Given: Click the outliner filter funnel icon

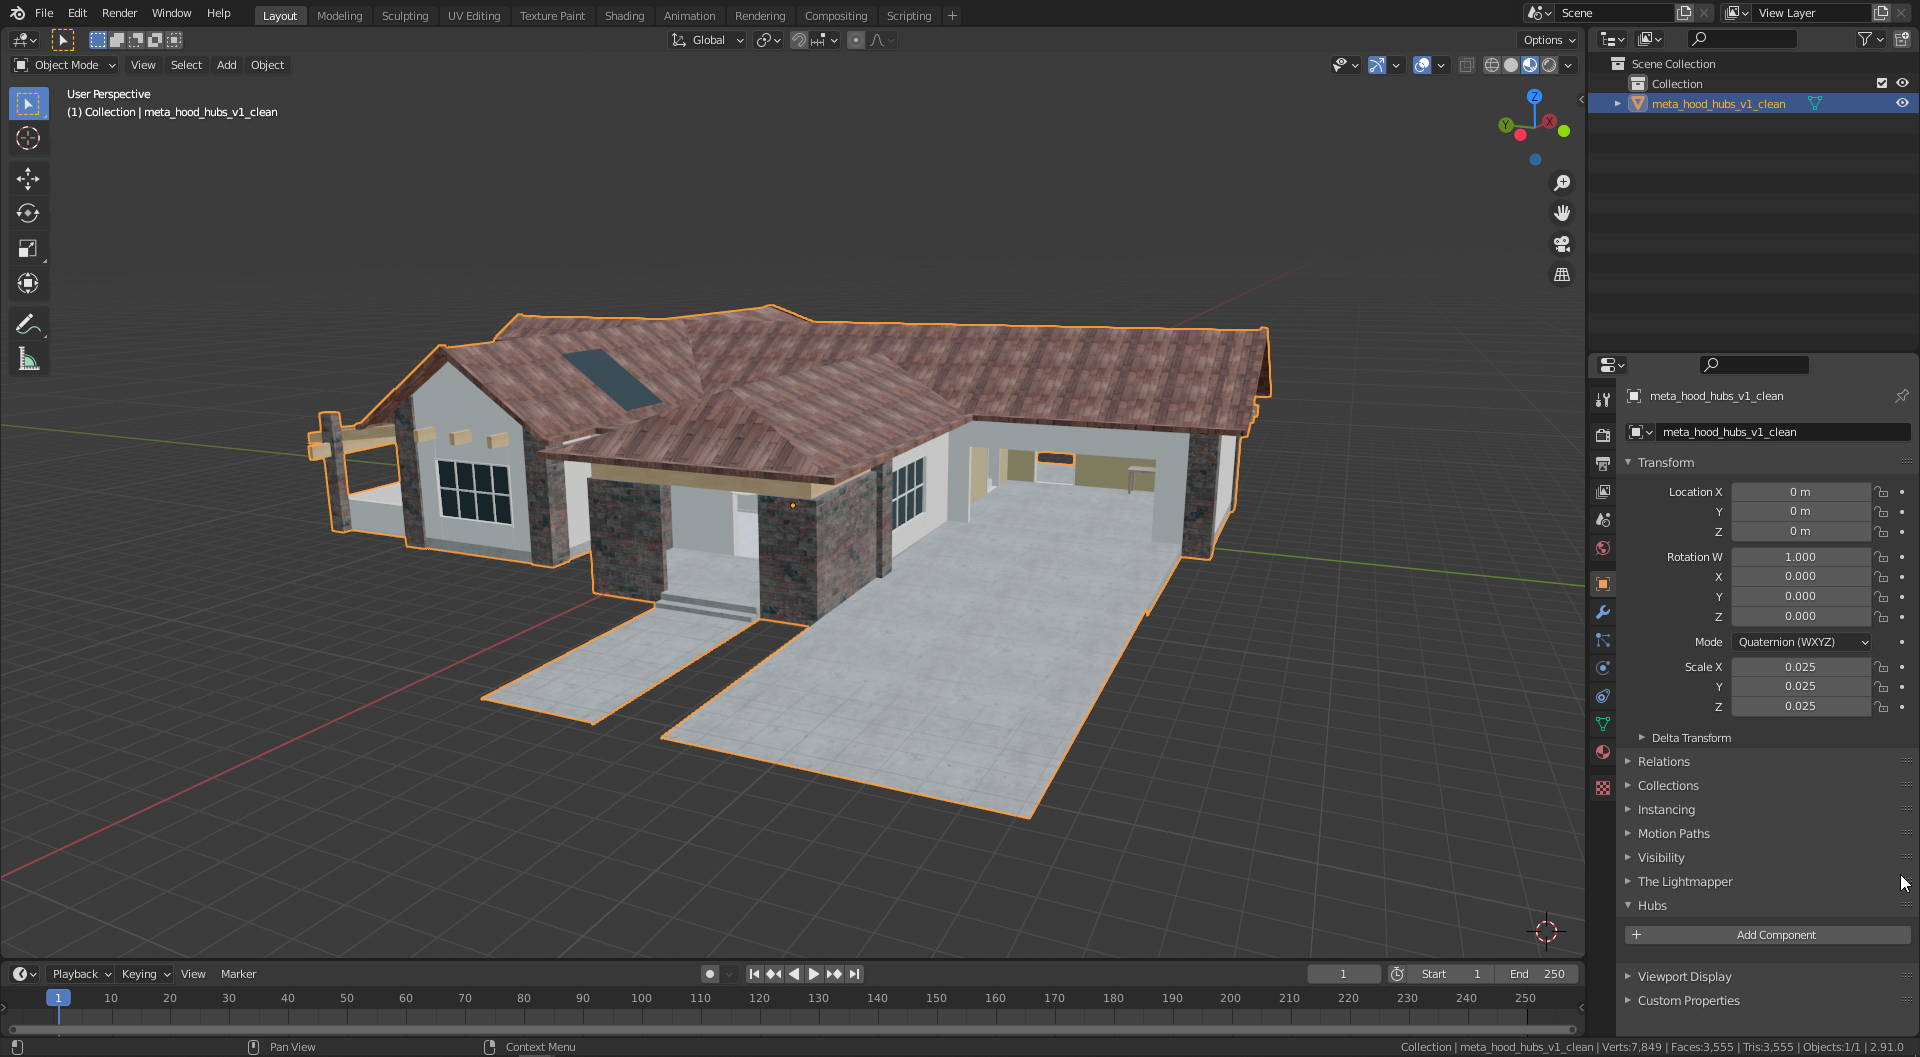Looking at the screenshot, I should (x=1865, y=38).
